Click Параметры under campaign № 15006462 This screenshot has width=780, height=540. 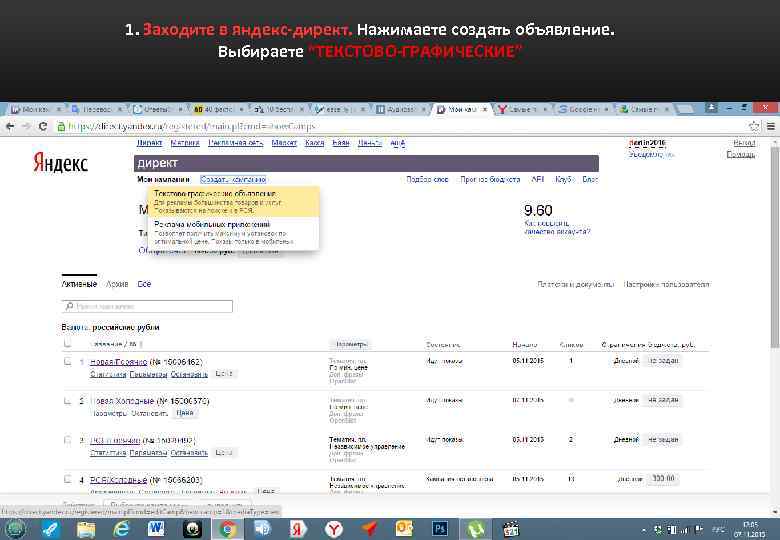click(148, 374)
